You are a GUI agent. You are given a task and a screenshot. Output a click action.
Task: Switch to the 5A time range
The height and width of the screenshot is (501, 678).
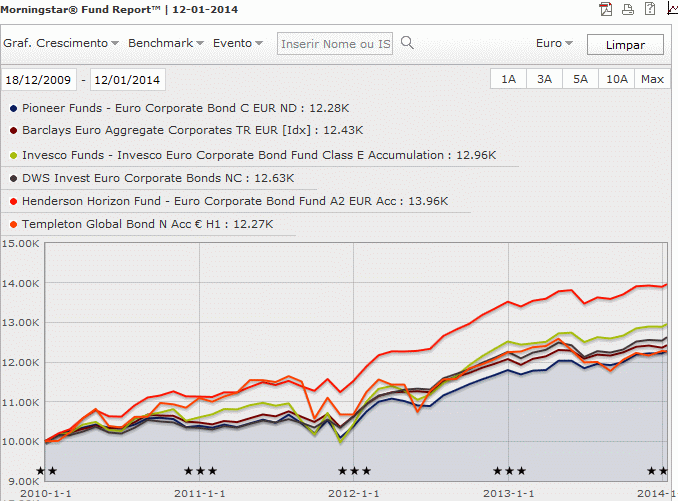[x=580, y=79]
